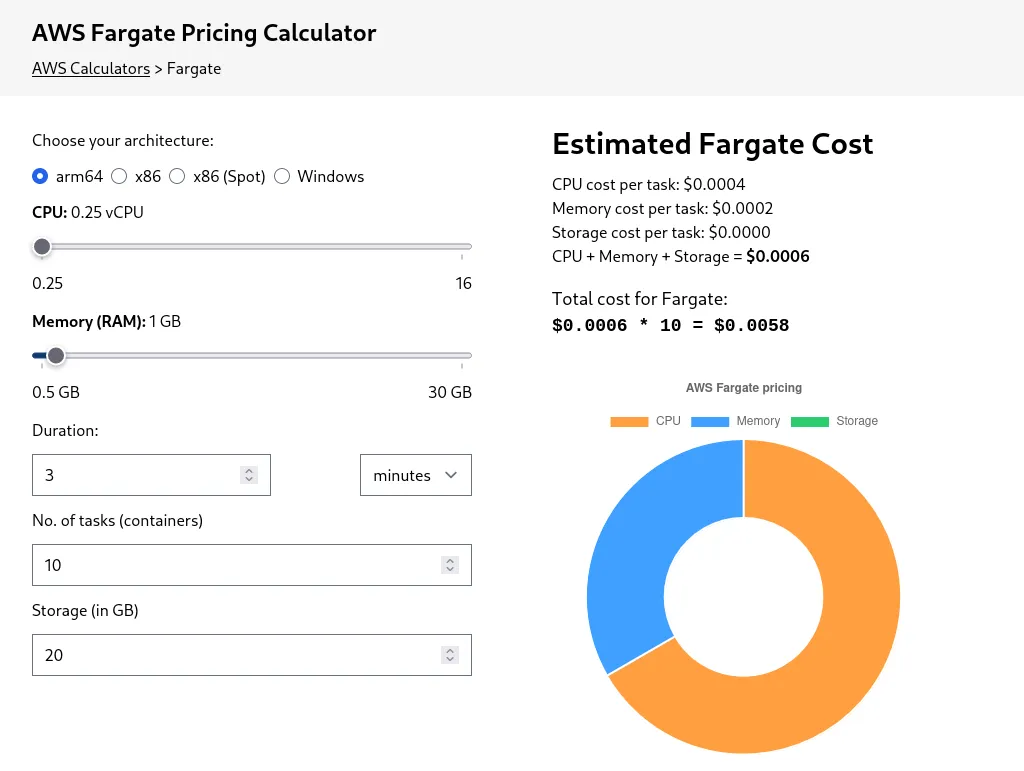Click the 'CPU + Memory + Storage = $0.0006' line
The width and height of the screenshot is (1024, 771).
(680, 257)
